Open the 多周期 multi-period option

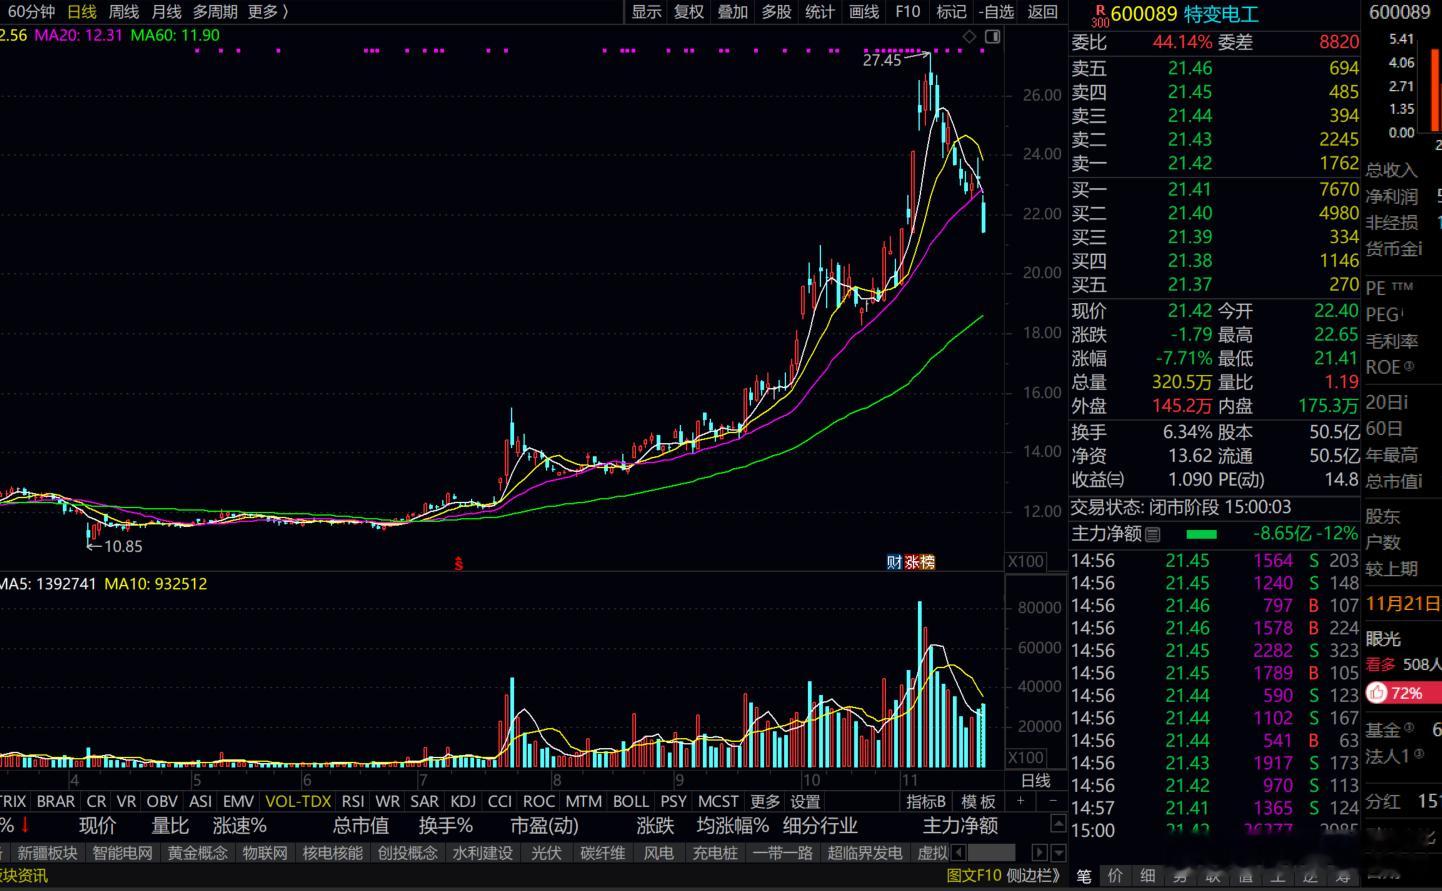pos(215,12)
